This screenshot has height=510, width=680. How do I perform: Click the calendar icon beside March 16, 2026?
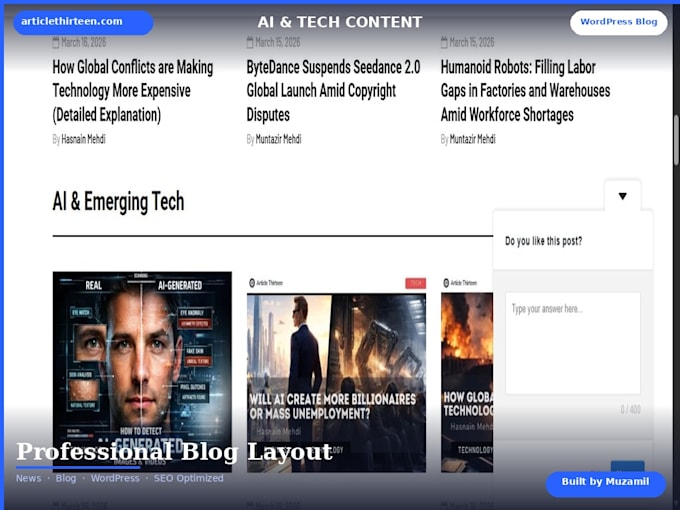56,42
